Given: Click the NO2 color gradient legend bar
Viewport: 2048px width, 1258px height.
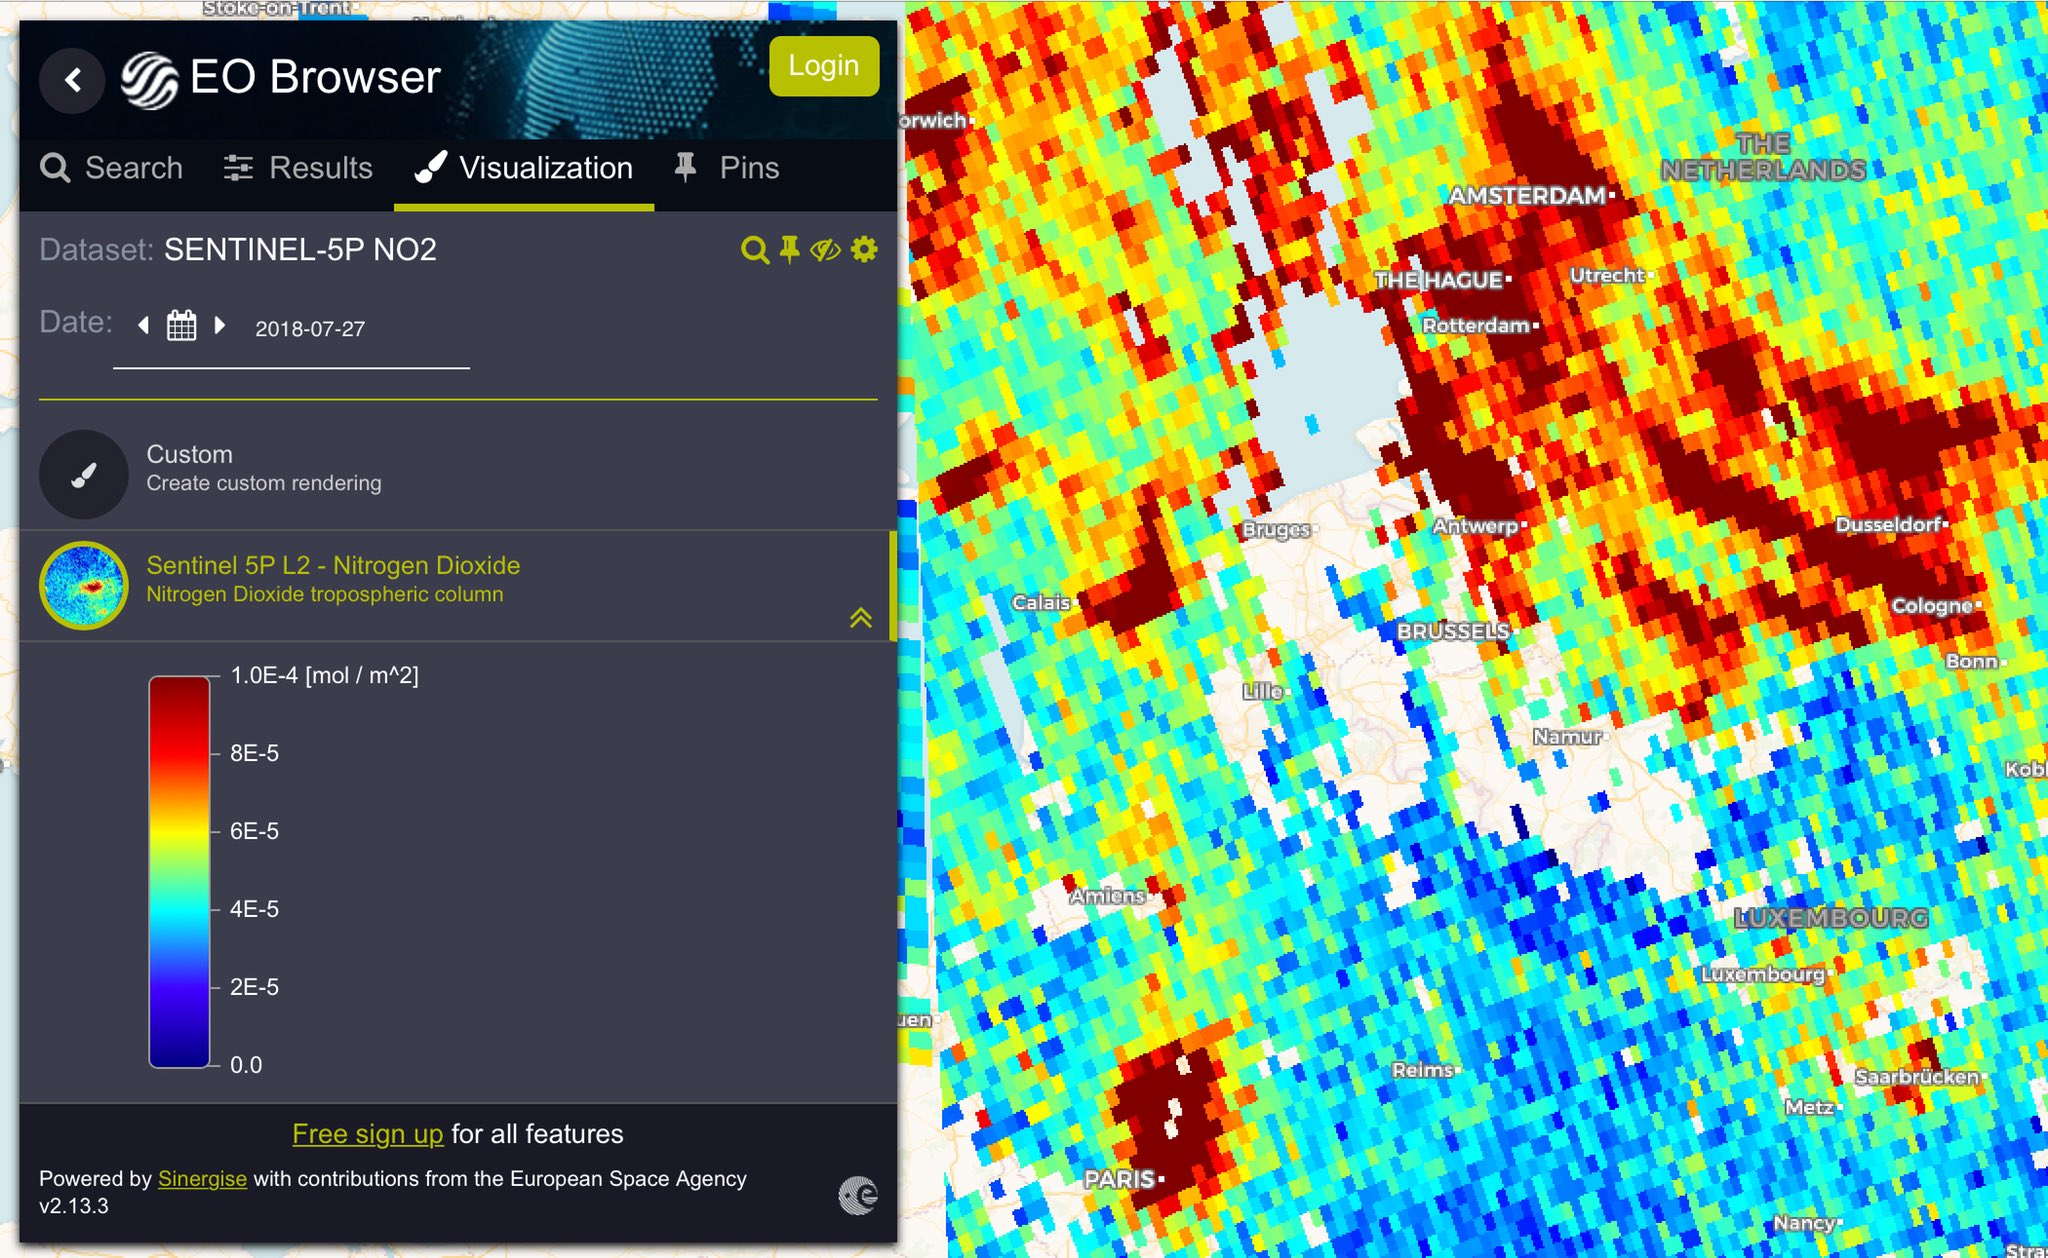Looking at the screenshot, I should pyautogui.click(x=179, y=871).
